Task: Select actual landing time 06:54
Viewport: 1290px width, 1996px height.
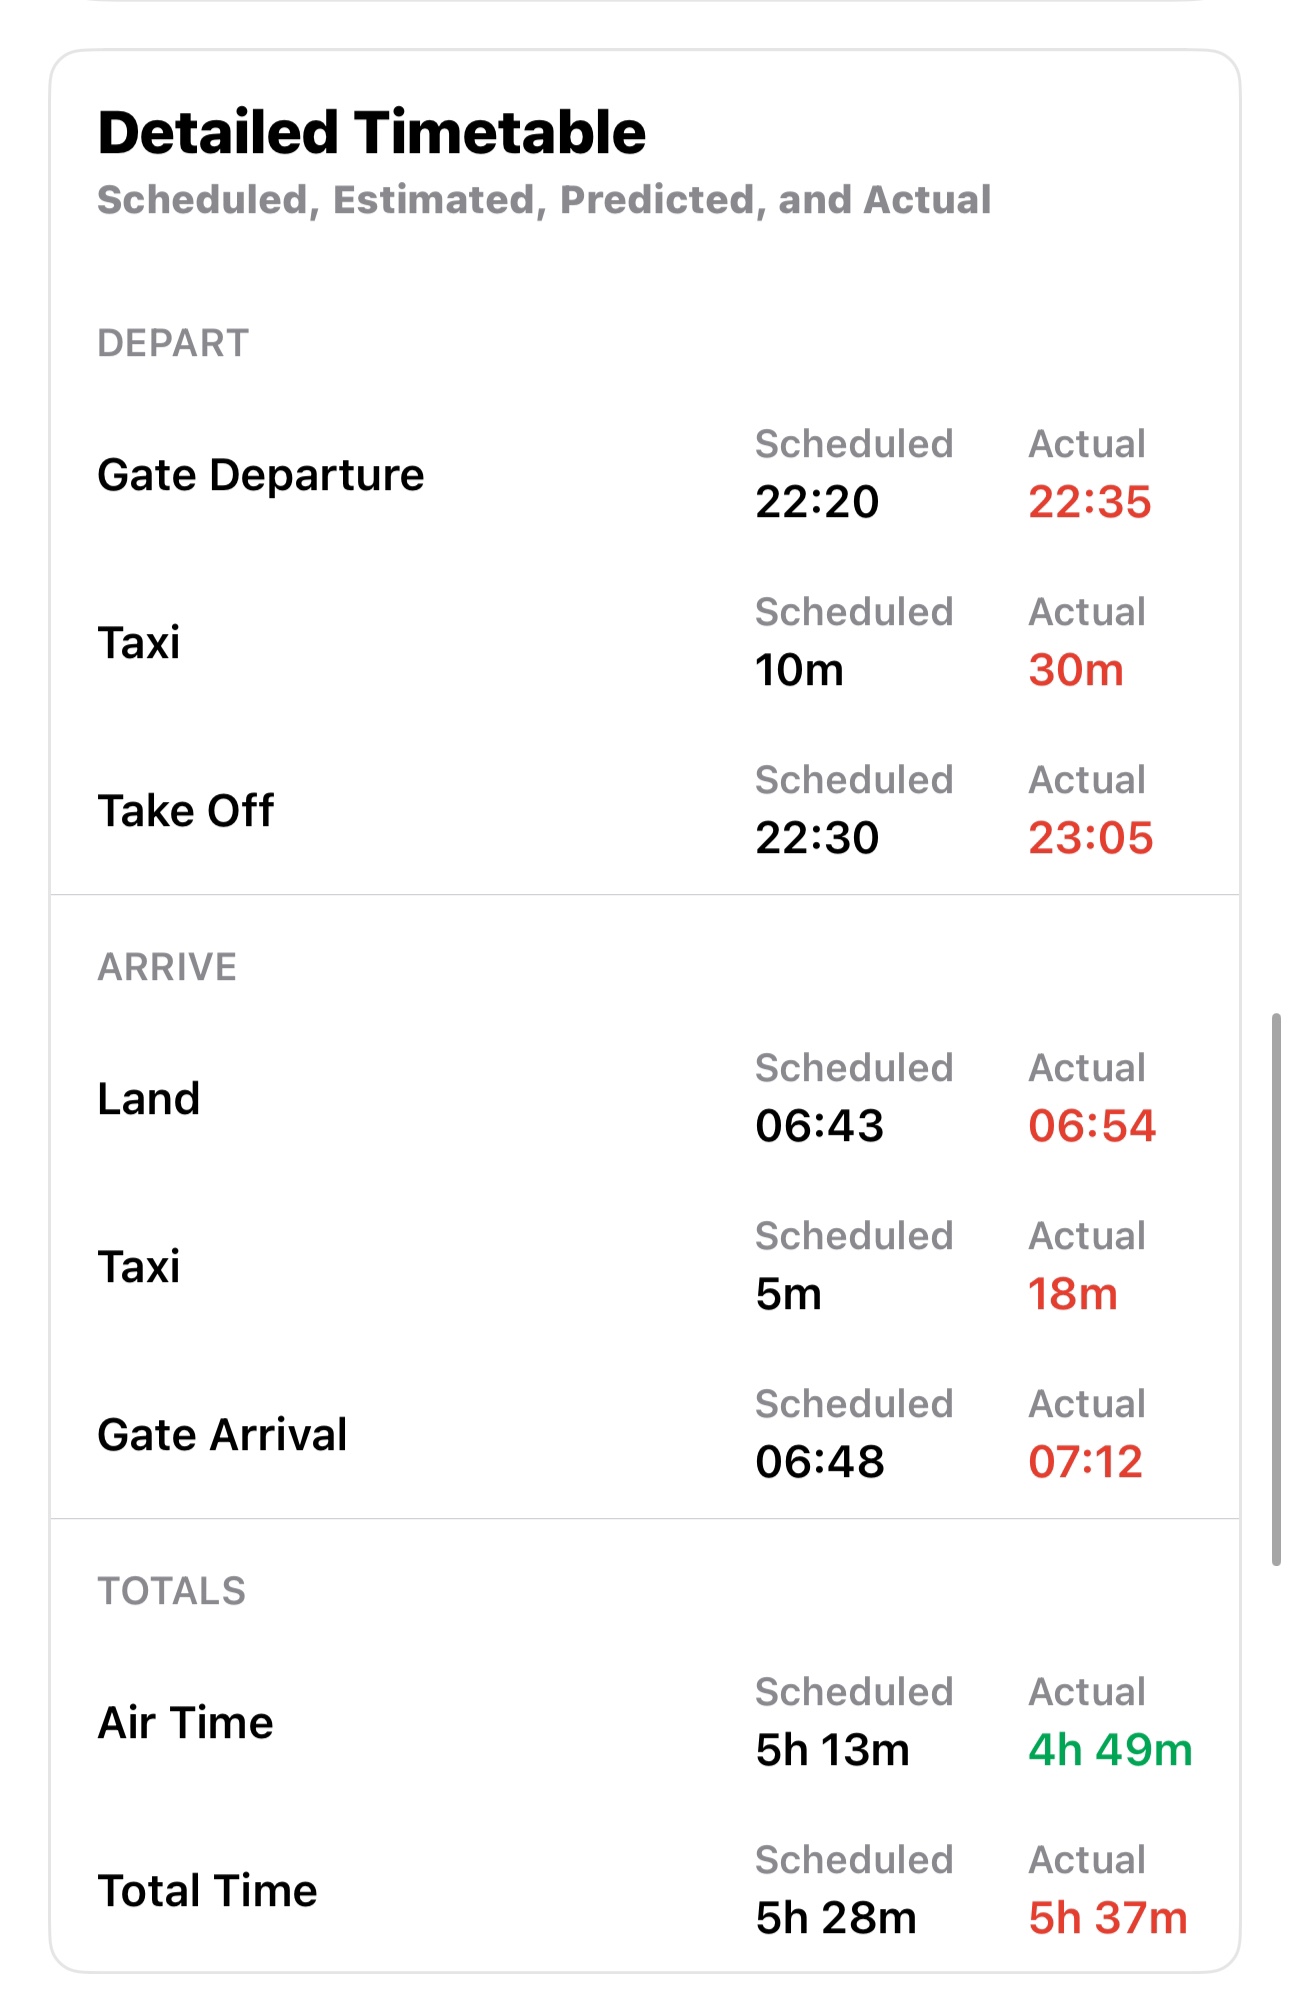Action: coord(1092,1125)
